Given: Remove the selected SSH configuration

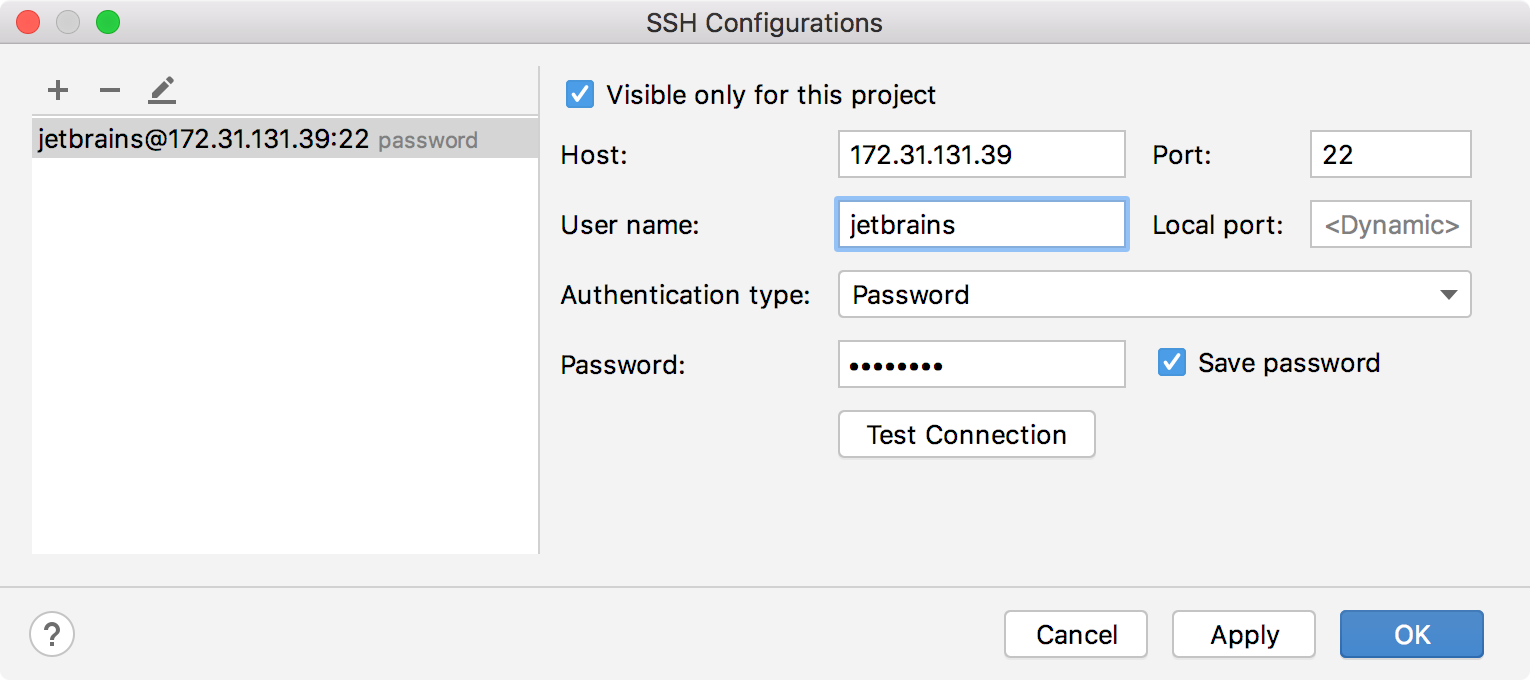Looking at the screenshot, I should (109, 90).
